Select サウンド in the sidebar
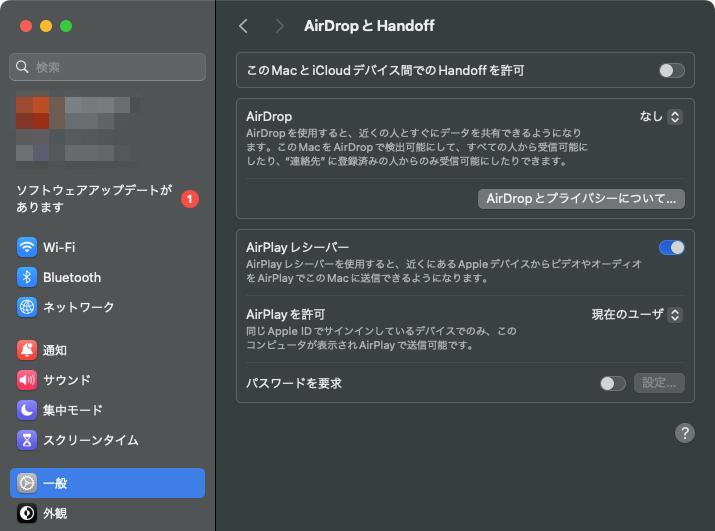This screenshot has height=531, width=715. click(107, 380)
